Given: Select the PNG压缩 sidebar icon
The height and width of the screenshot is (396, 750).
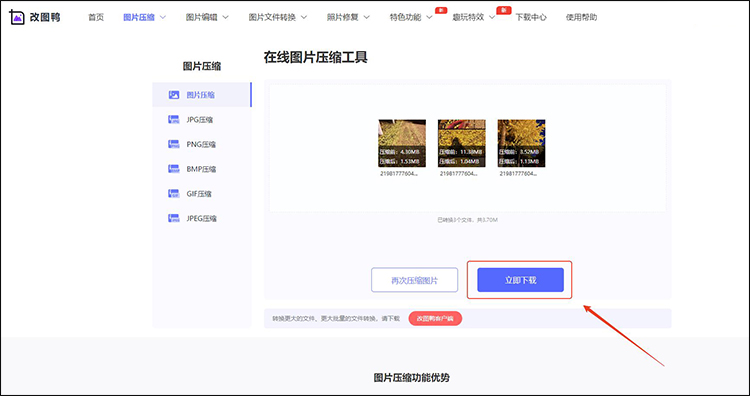Looking at the screenshot, I should (x=174, y=144).
